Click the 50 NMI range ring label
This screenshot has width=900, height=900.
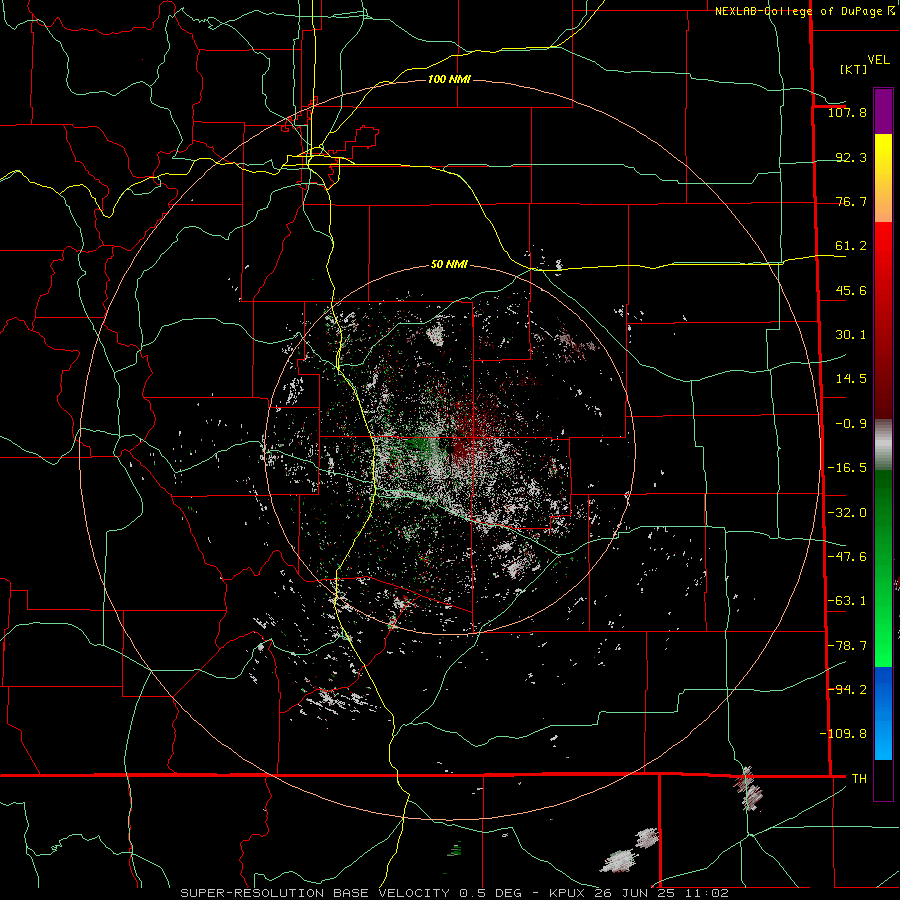(x=449, y=264)
